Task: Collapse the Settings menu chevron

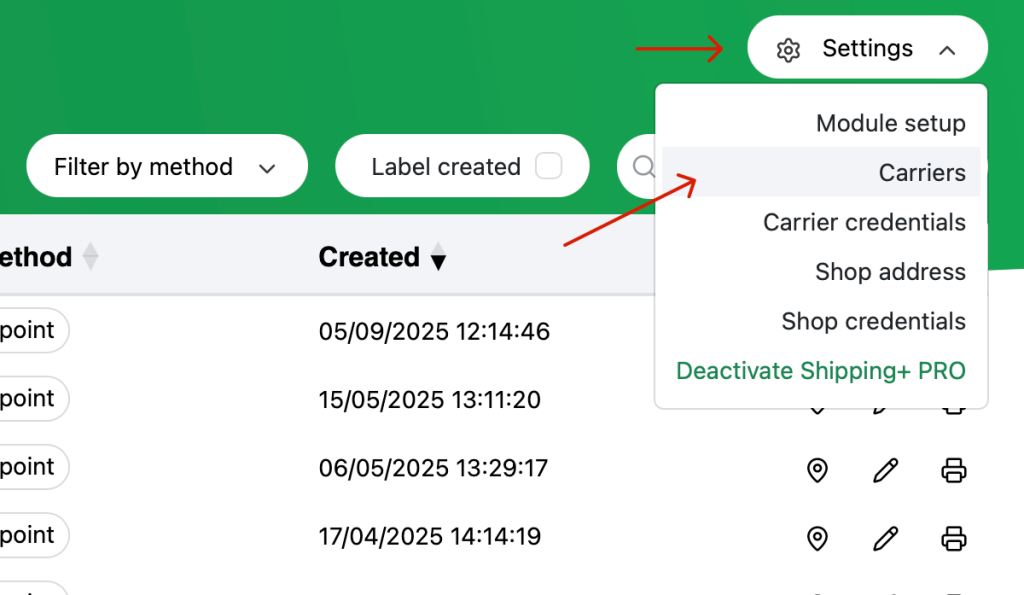Action: pyautogui.click(x=947, y=50)
